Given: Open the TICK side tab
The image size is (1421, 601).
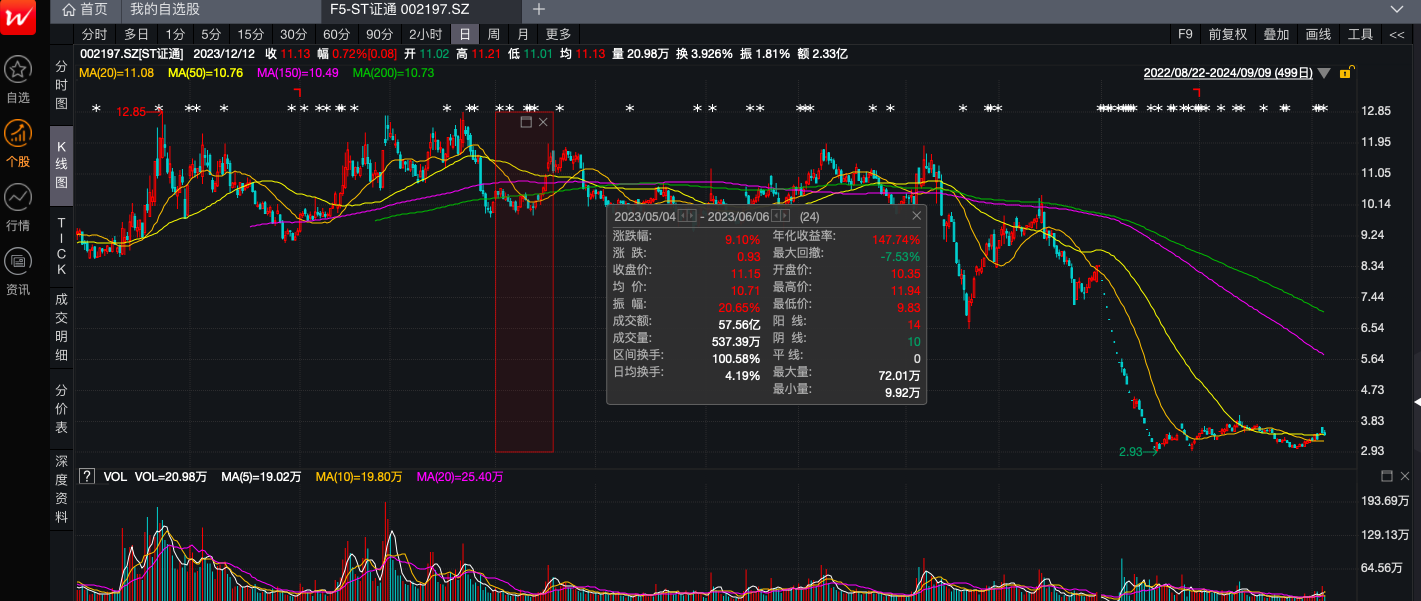Looking at the screenshot, I should click(61, 246).
